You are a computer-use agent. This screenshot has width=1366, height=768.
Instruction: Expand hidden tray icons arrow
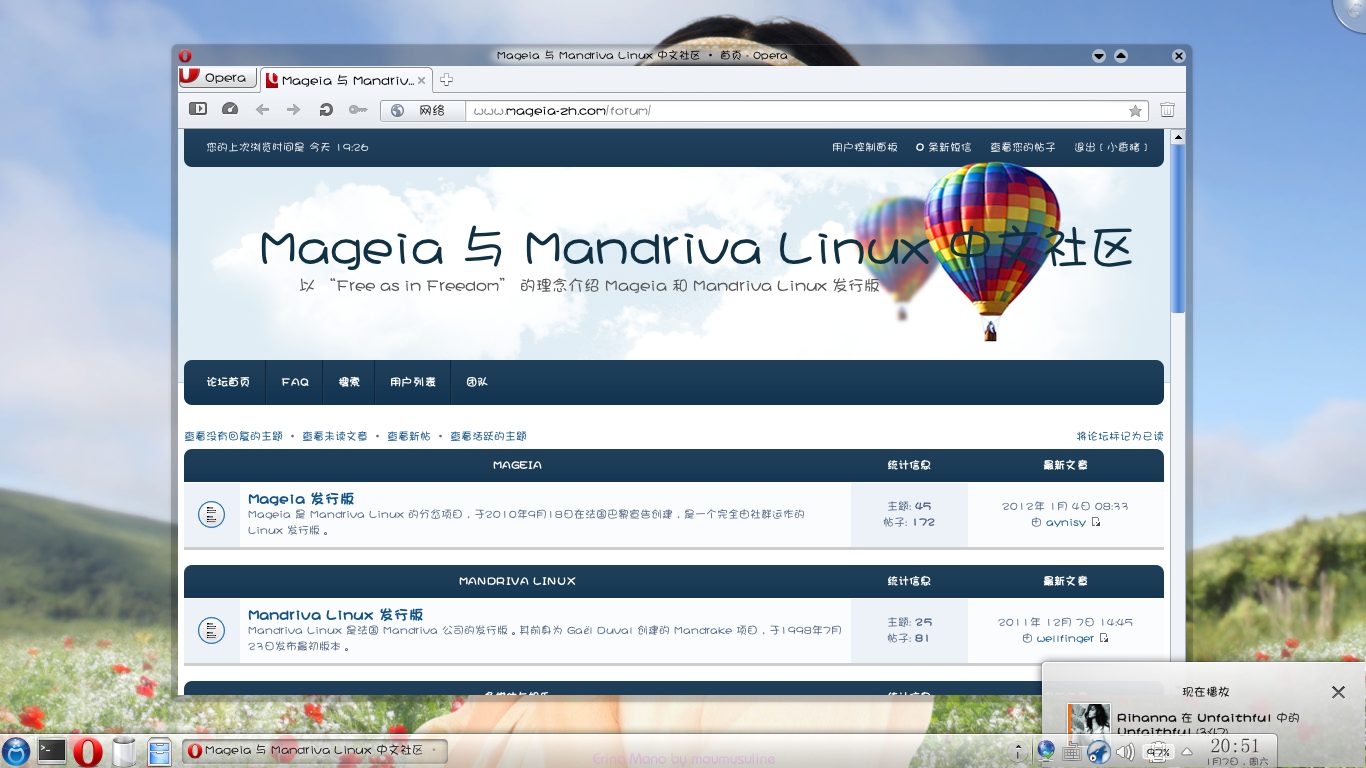tap(1187, 752)
